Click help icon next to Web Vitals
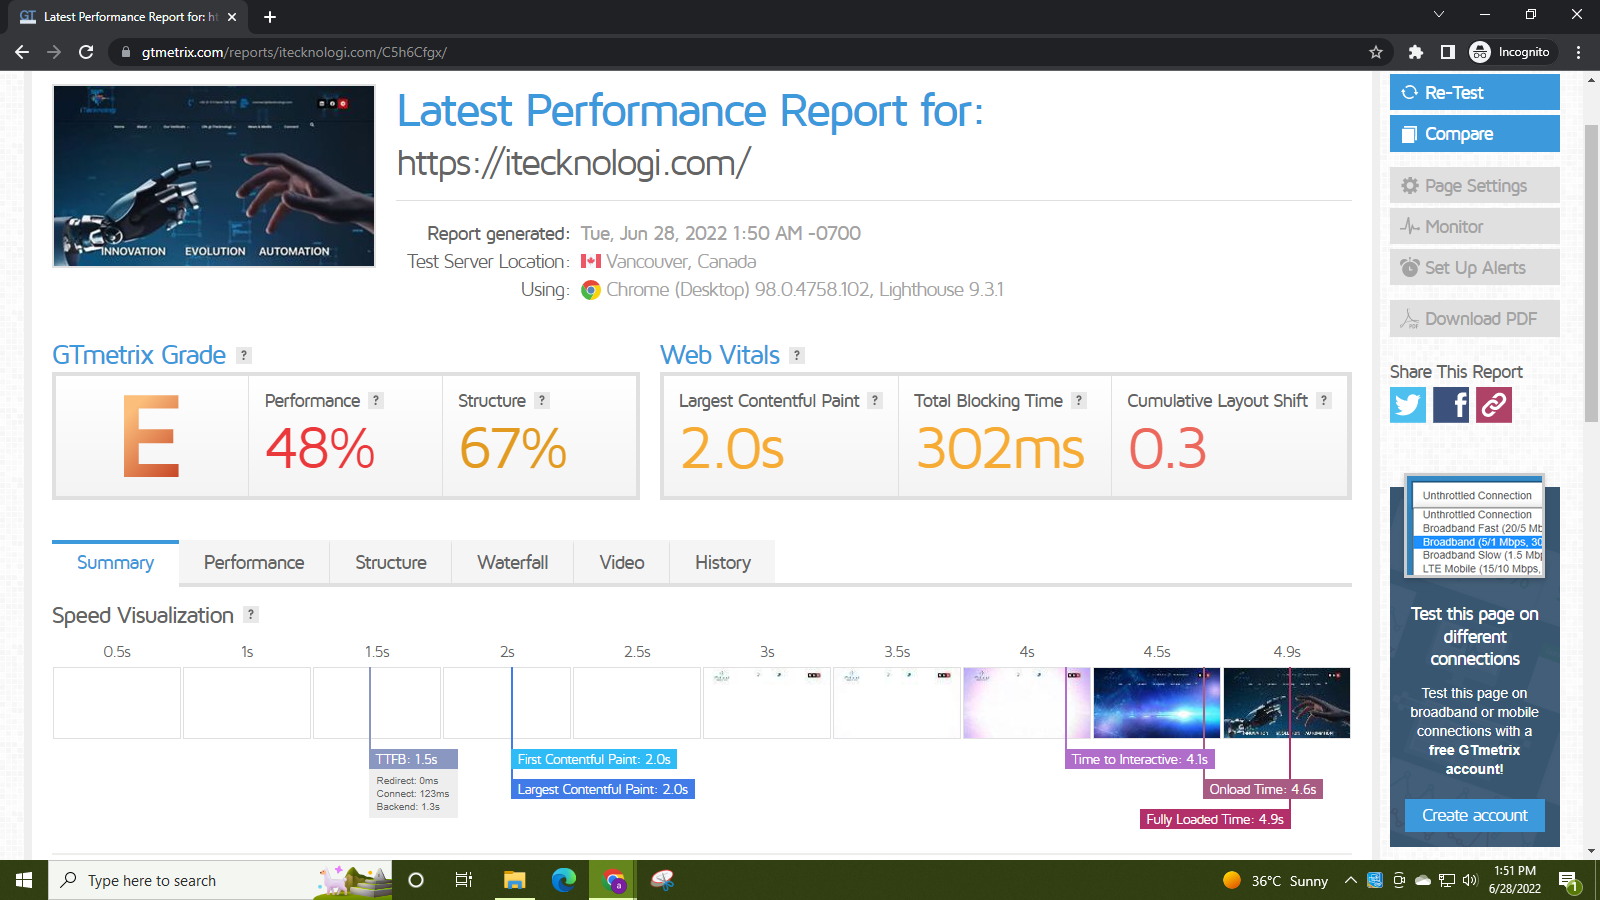 click(x=797, y=356)
